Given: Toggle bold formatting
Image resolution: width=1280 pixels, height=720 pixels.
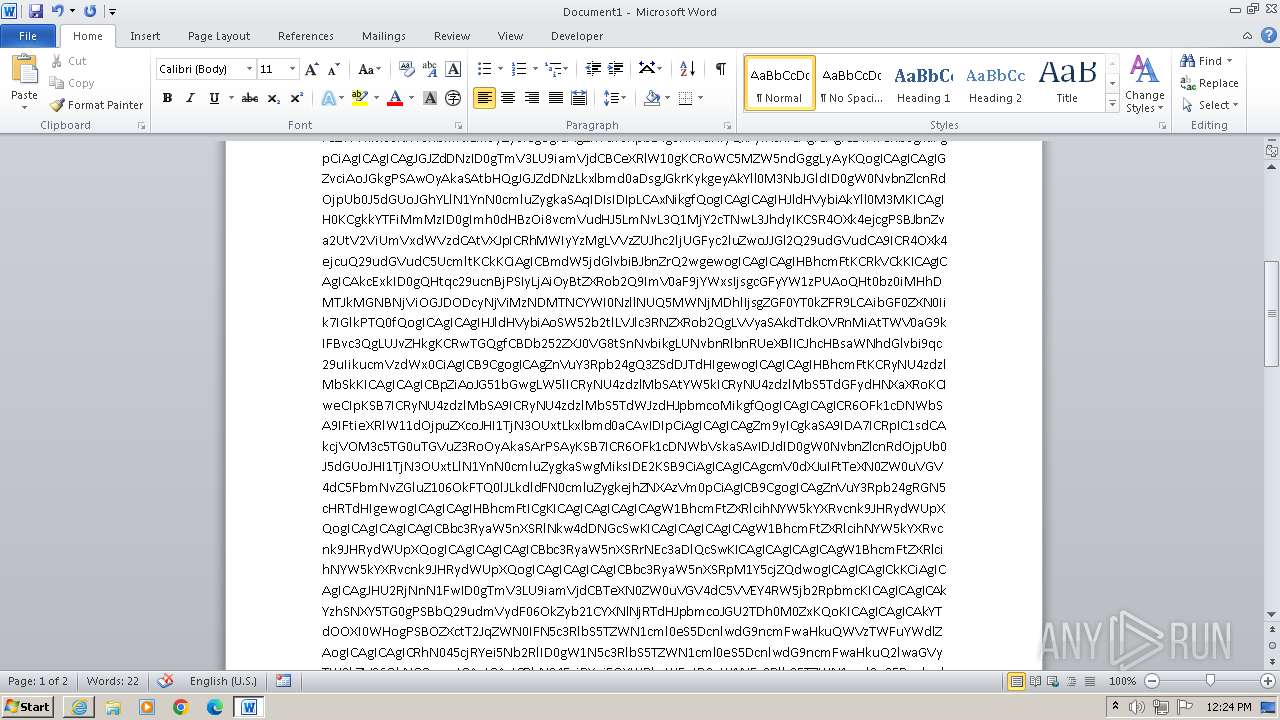Looking at the screenshot, I should coord(167,98).
